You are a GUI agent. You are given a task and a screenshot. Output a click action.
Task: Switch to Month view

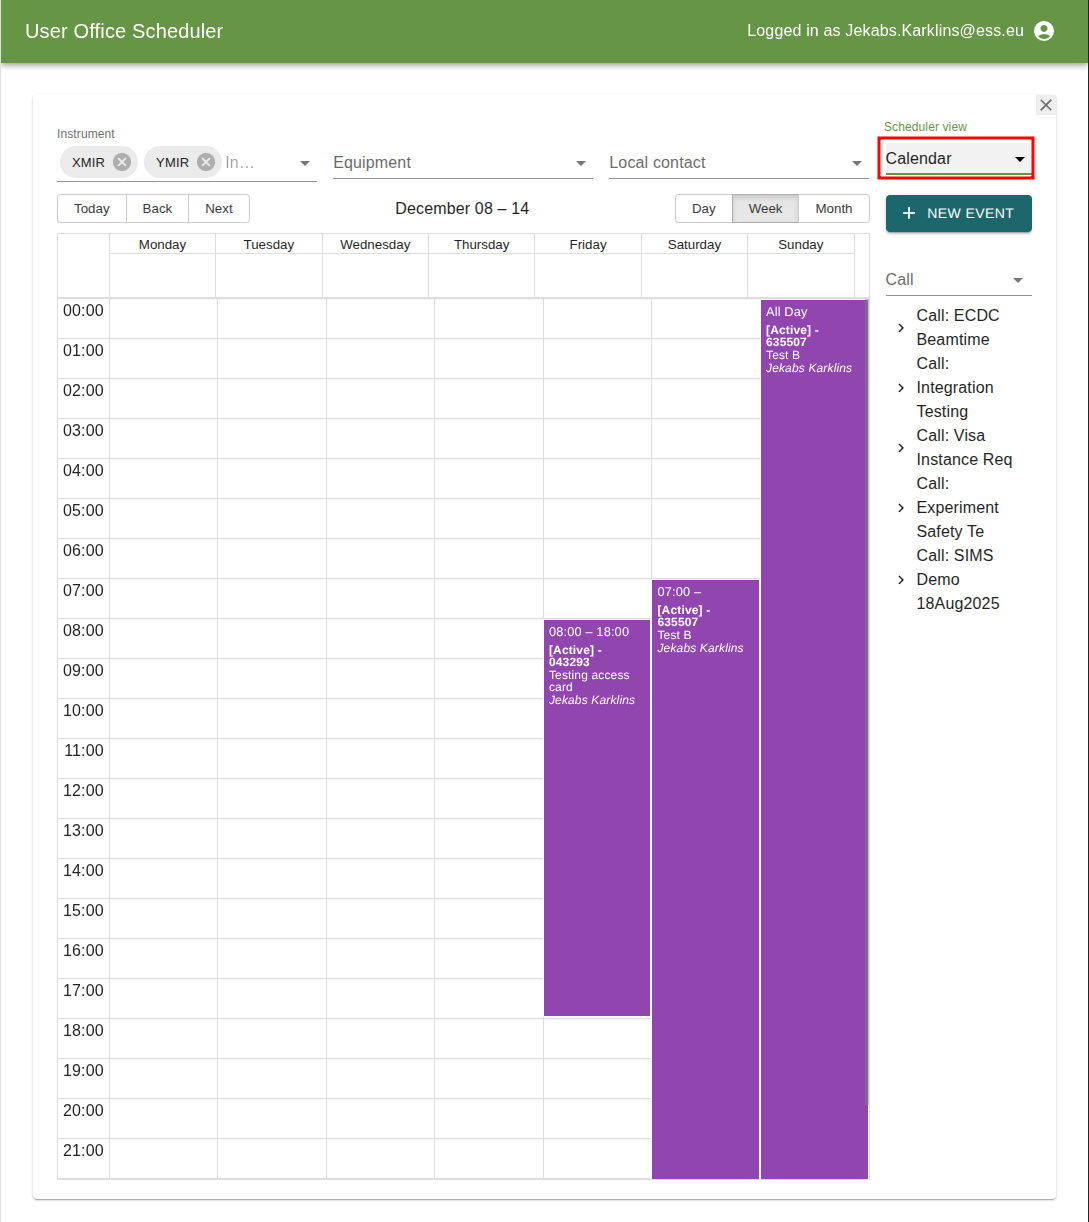click(x=834, y=208)
